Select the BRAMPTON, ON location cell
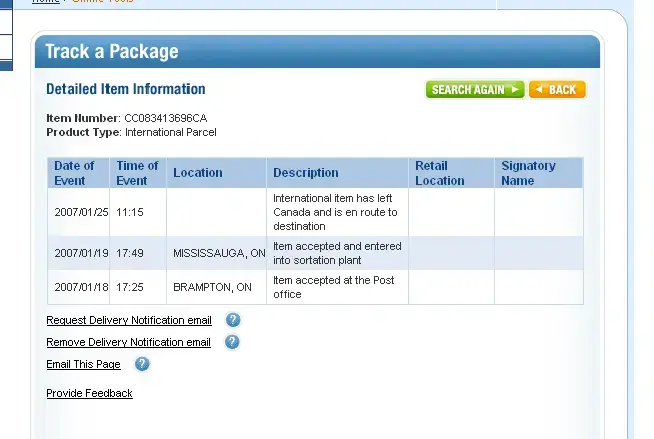 [x=216, y=287]
